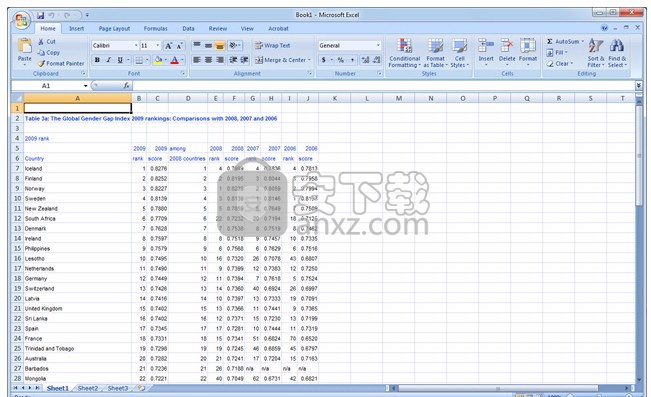Open the font color picker arrow

[182, 60]
